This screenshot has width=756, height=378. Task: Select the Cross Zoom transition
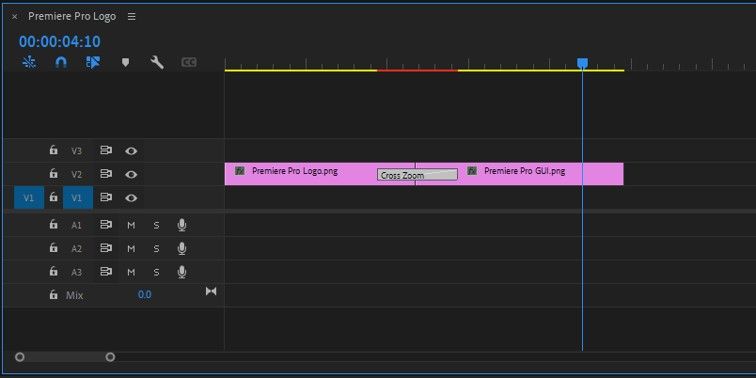[x=417, y=175]
